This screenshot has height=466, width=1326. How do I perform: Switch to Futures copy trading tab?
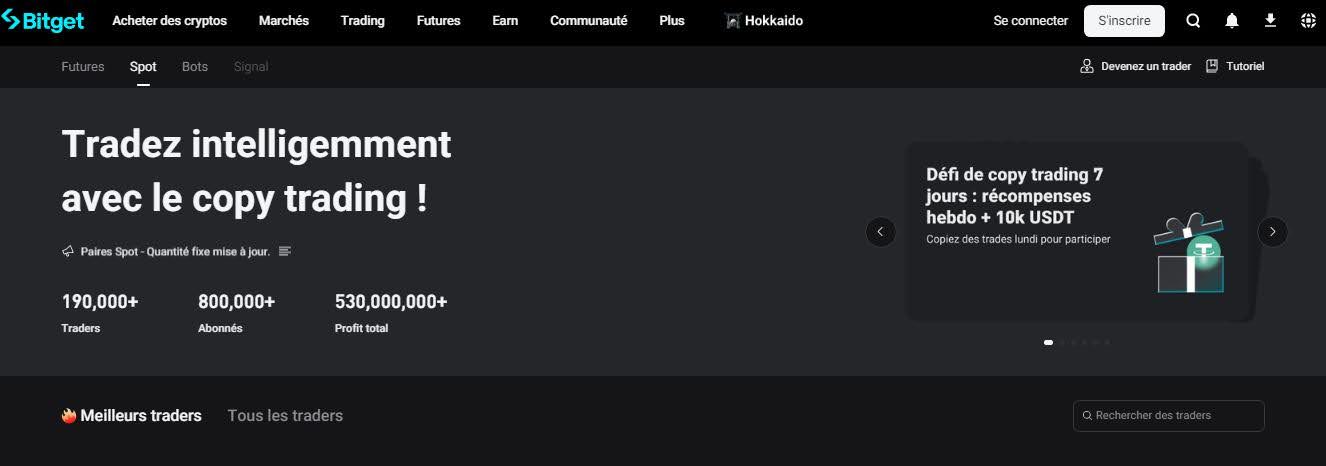click(x=83, y=67)
